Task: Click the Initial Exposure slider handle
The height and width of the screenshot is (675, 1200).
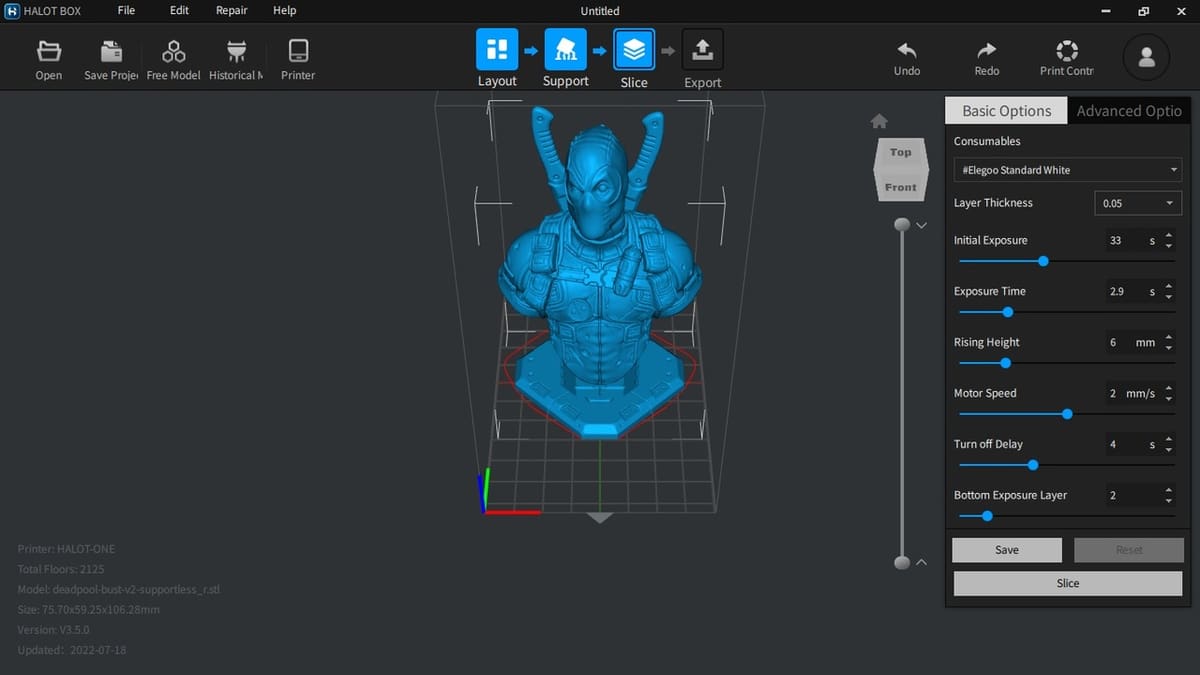Action: coord(1043,261)
